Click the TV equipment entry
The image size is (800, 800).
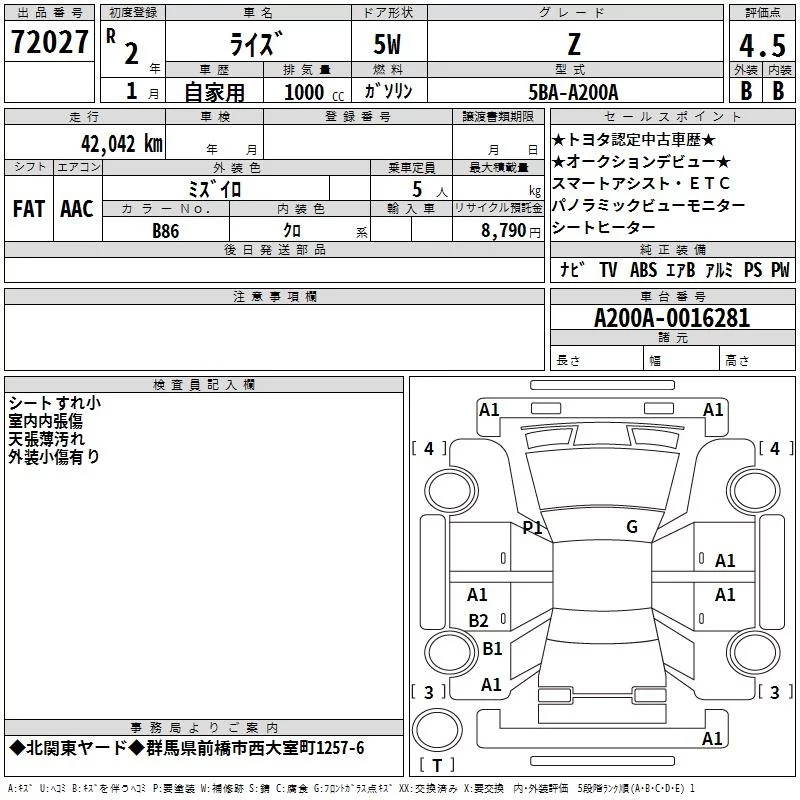(608, 270)
